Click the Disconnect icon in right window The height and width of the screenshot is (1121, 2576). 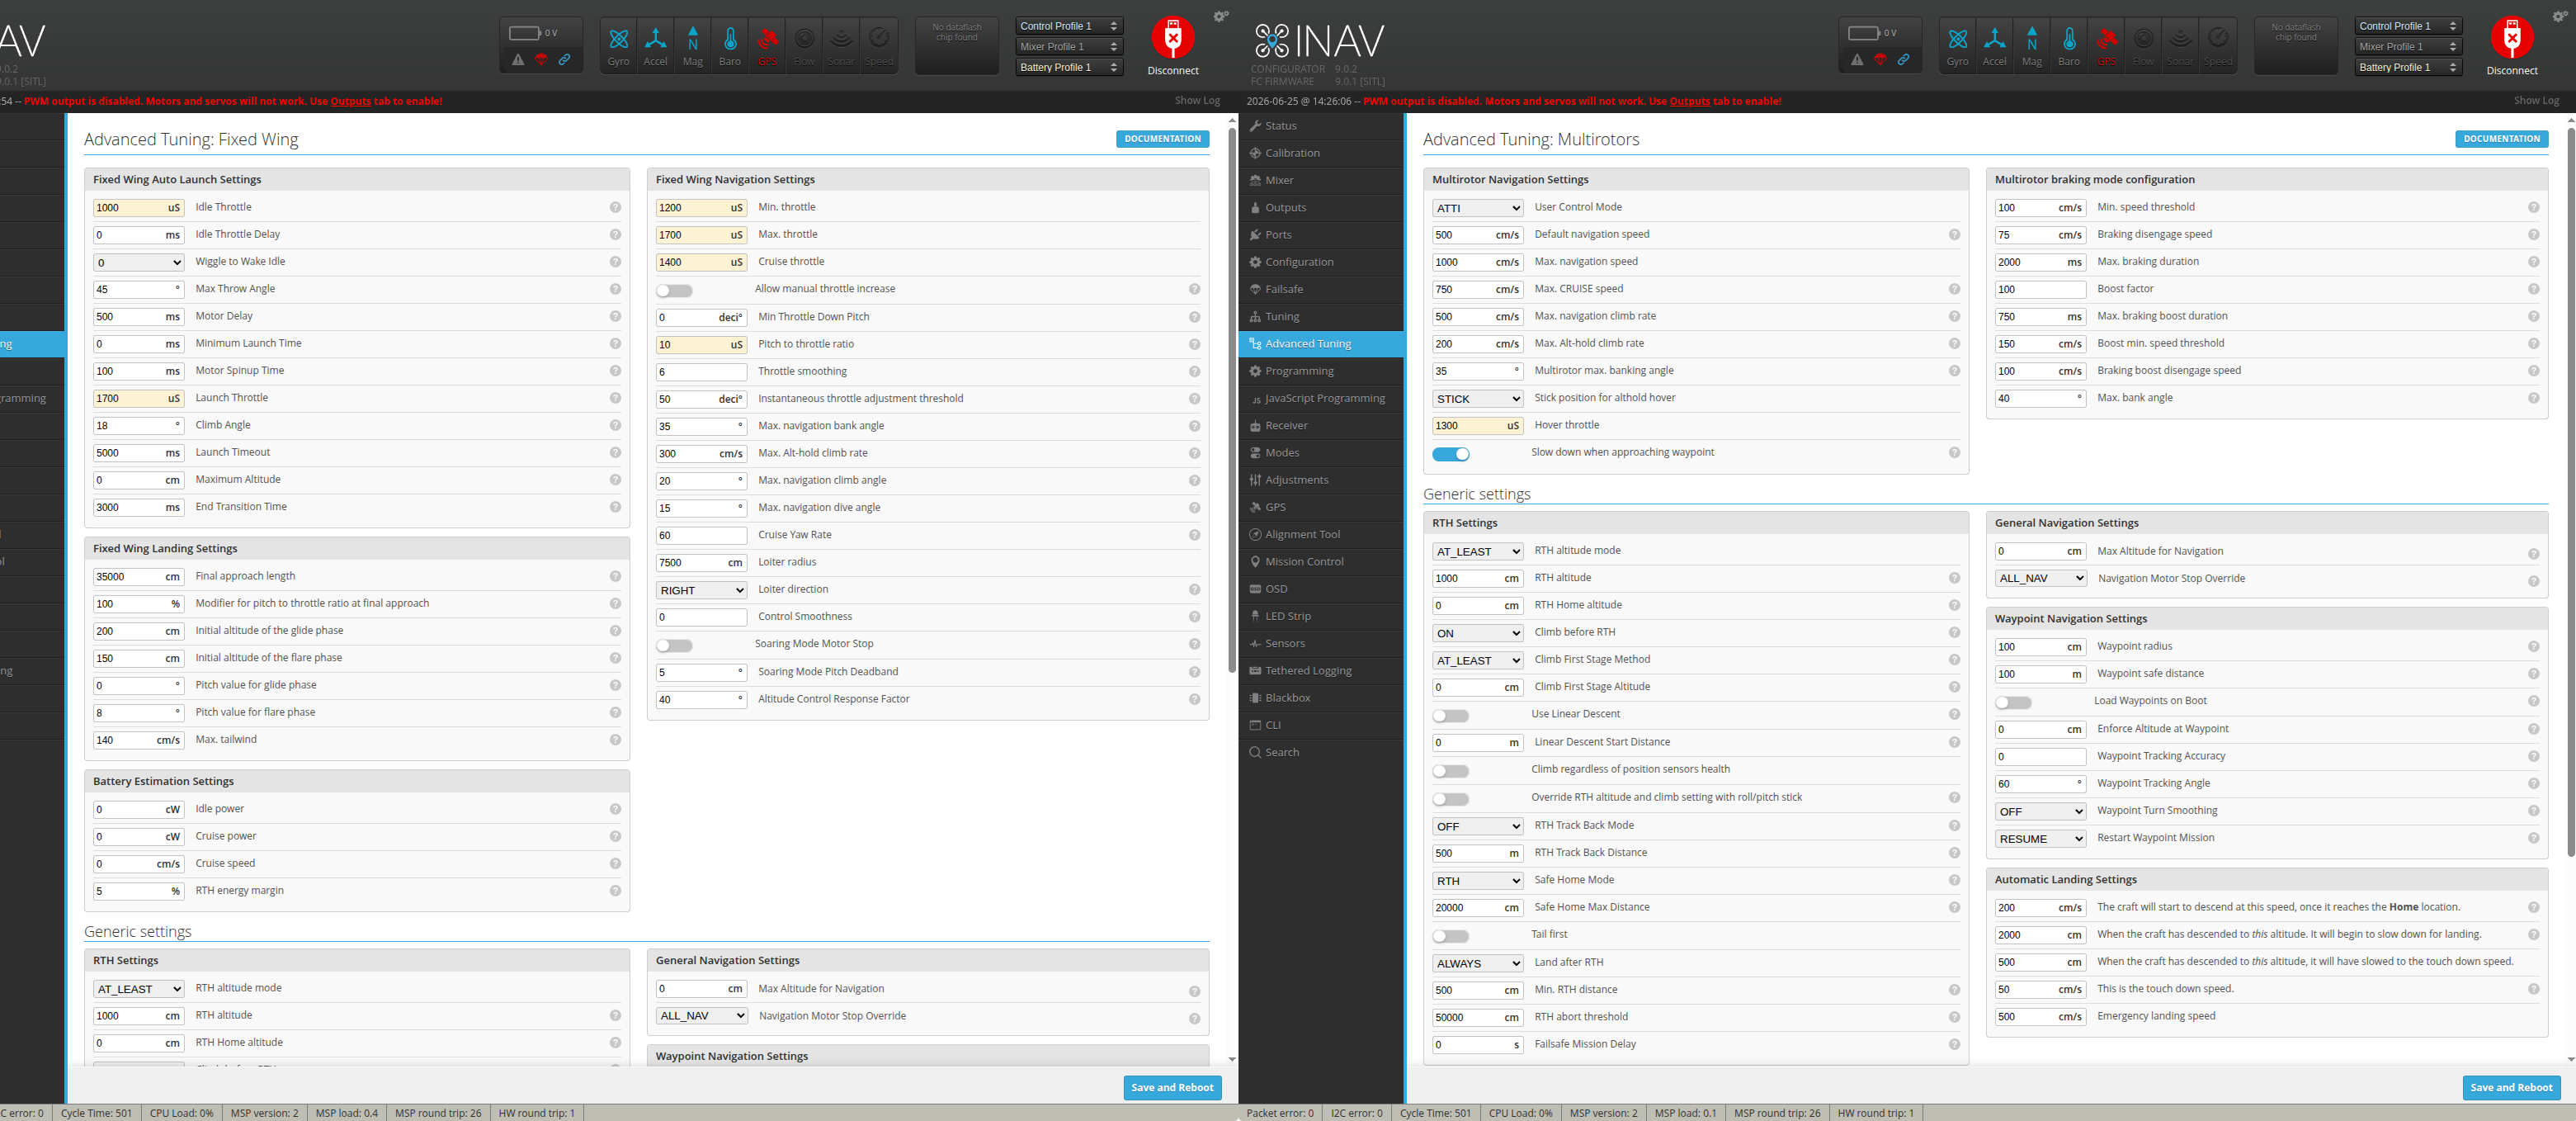pos(2511,46)
